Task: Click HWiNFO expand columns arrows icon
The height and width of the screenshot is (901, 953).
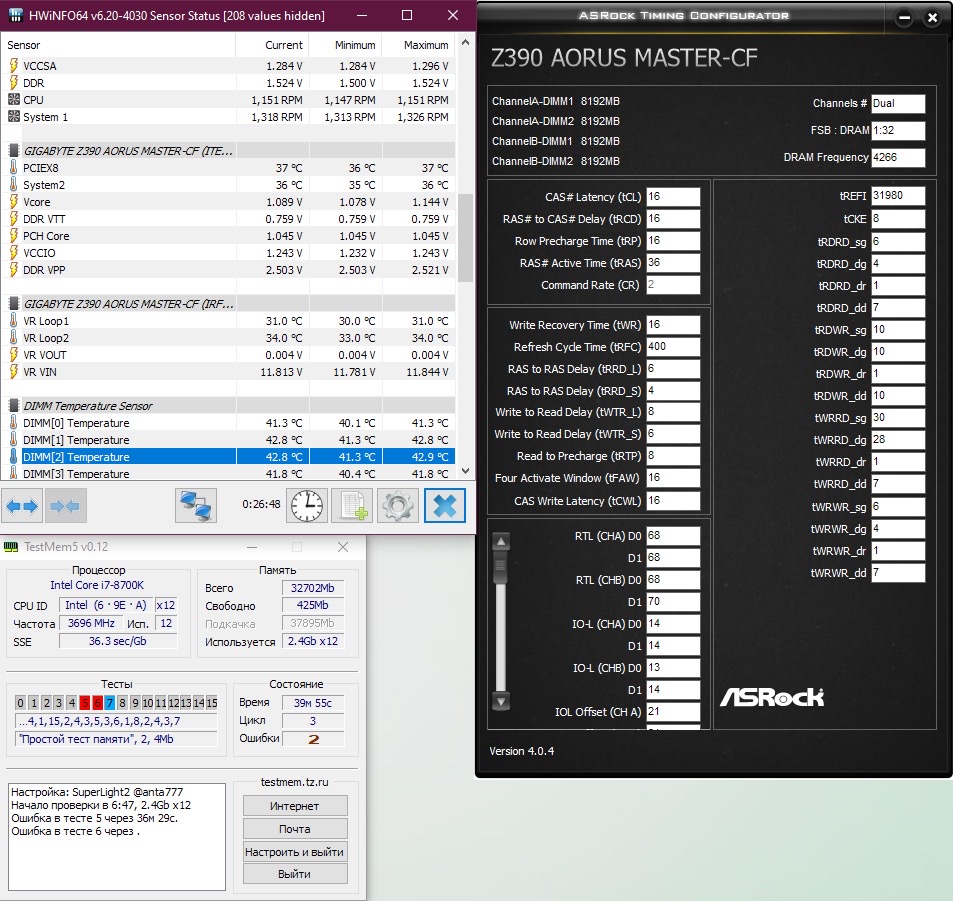Action: [22, 505]
